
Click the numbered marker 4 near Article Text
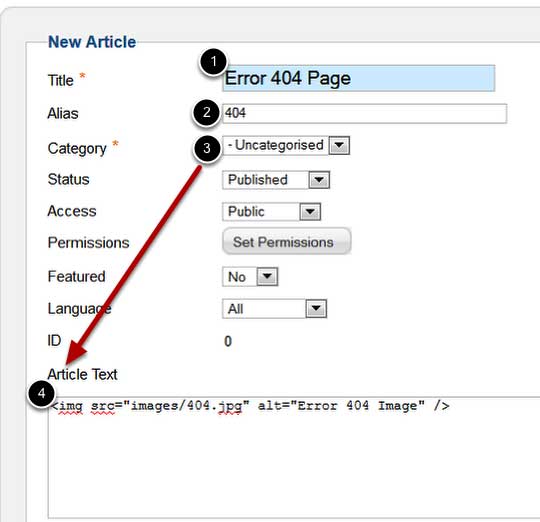pos(41,394)
